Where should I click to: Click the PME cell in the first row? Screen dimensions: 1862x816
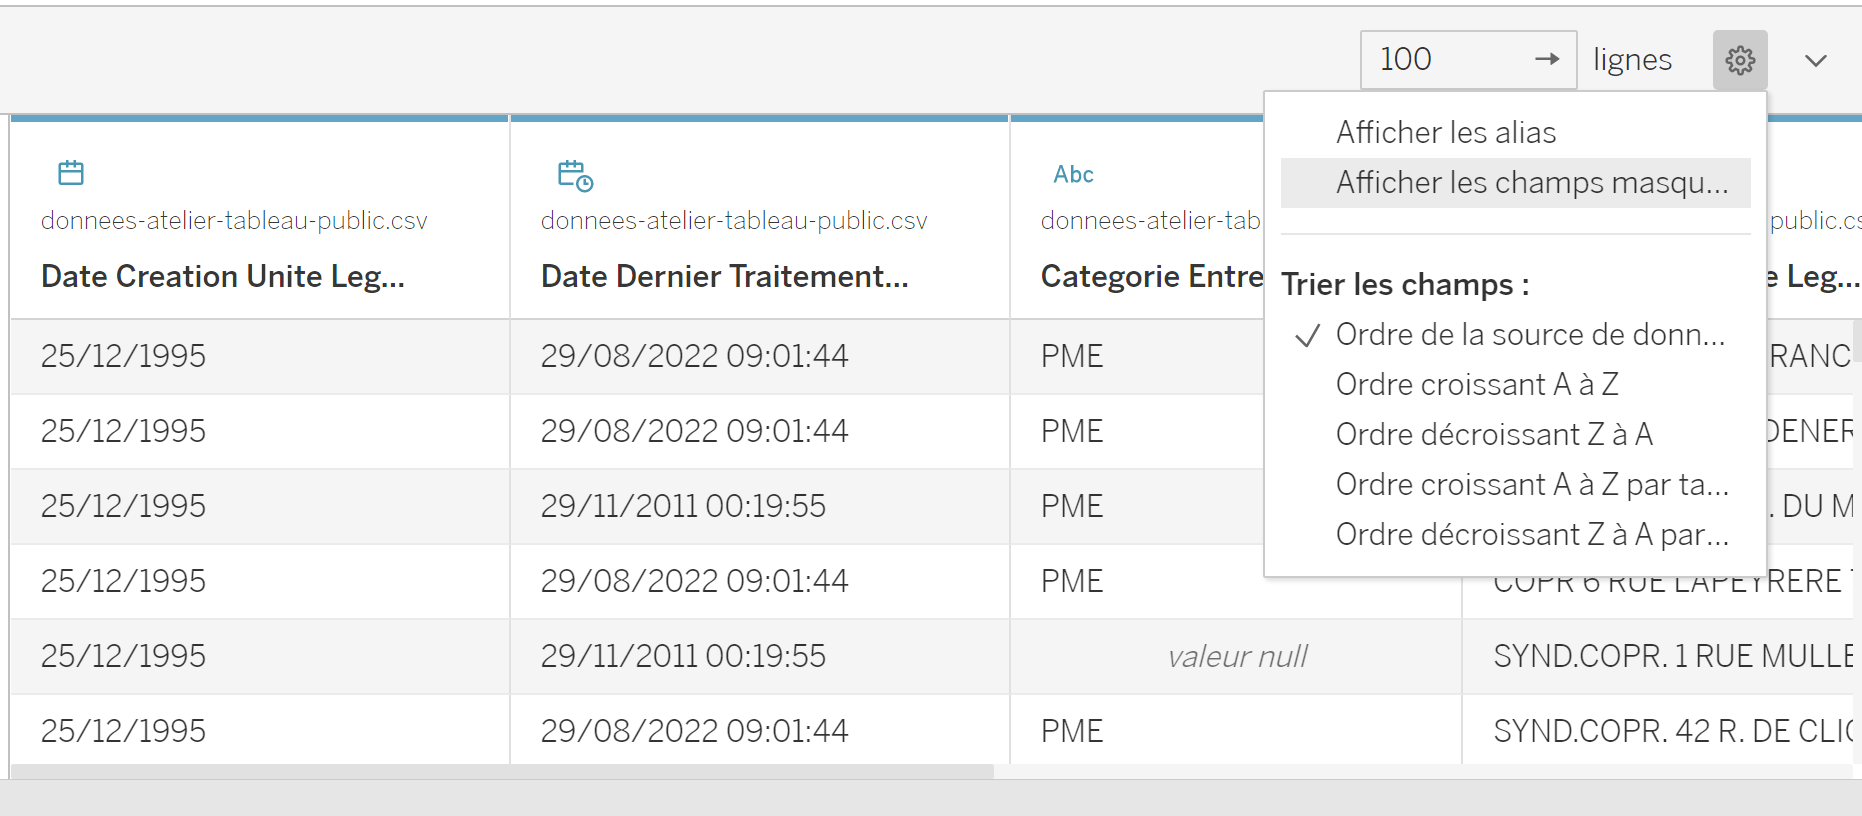tap(1137, 357)
